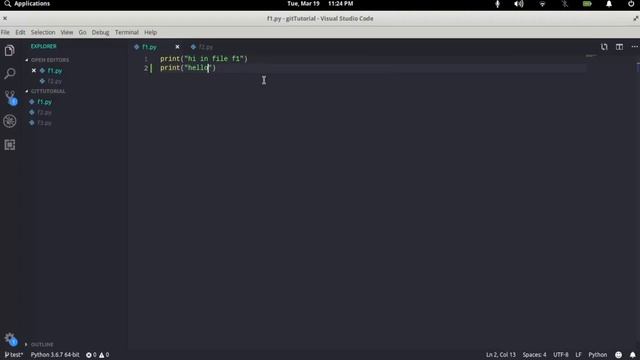Open the feedback smiley in status bar

(x=618, y=355)
